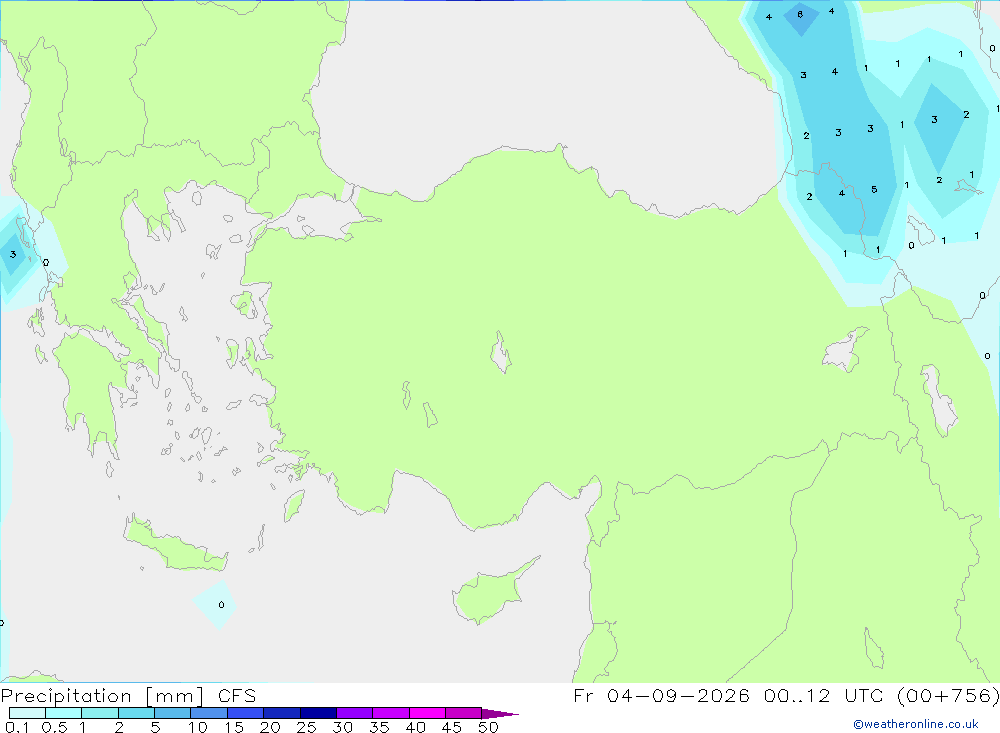Click the precipitation value '6' on the map
1000x733 pixels.
tap(800, 15)
